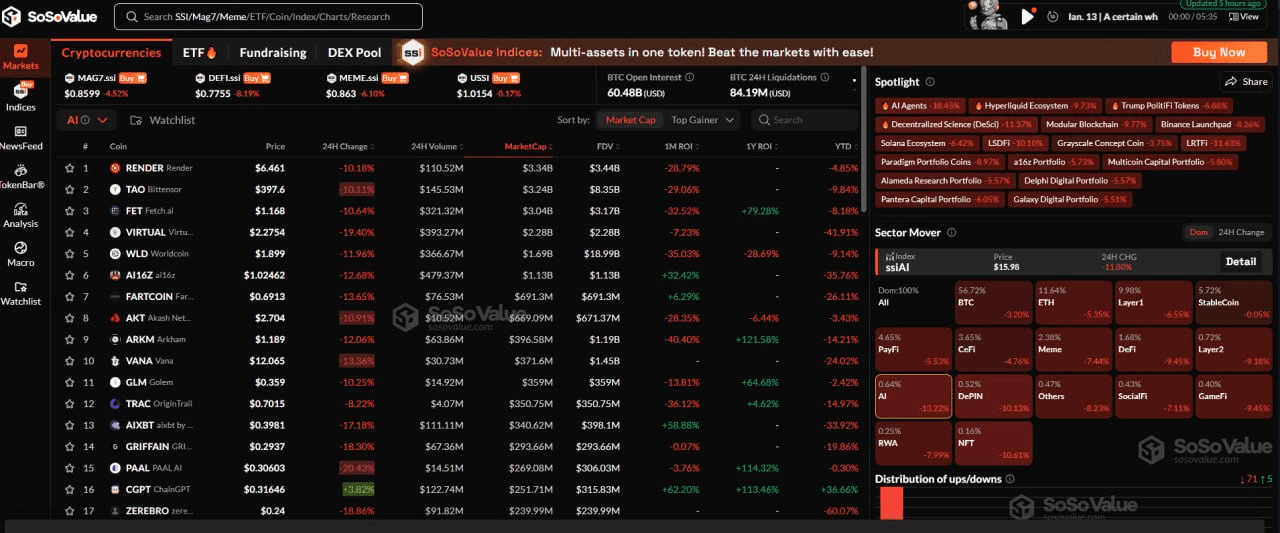This screenshot has height=533, width=1280.
Task: Switch to the Fundraising tab
Action: (x=271, y=52)
